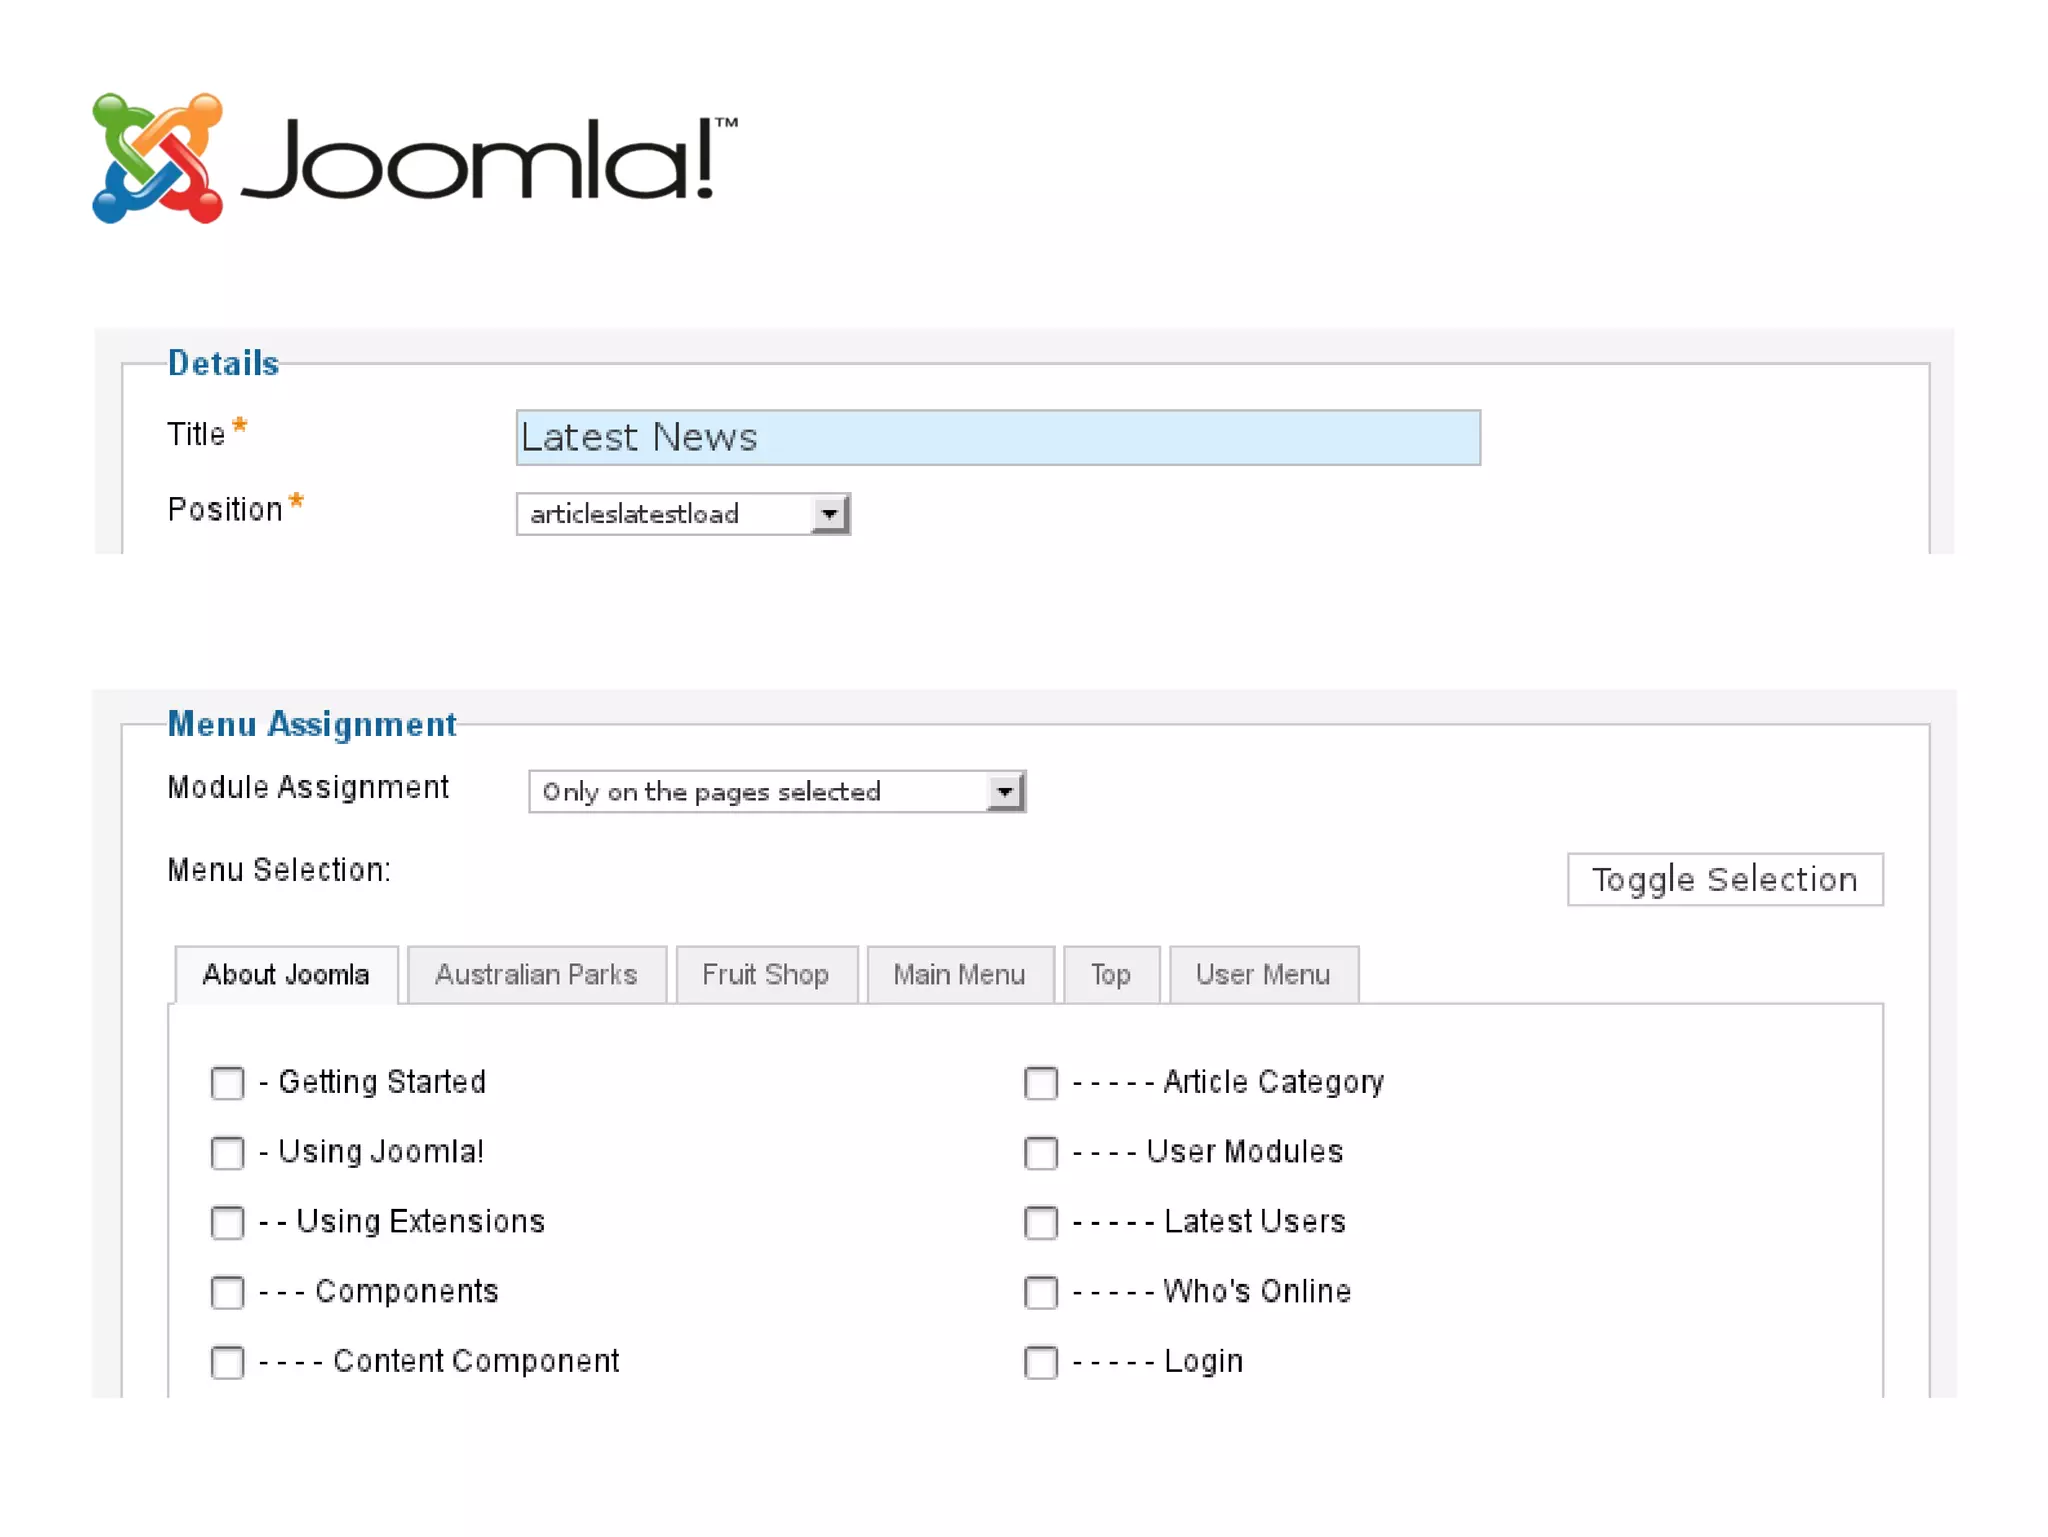The height and width of the screenshot is (1537, 2048).
Task: Check the Login menu item checkbox
Action: point(1041,1362)
